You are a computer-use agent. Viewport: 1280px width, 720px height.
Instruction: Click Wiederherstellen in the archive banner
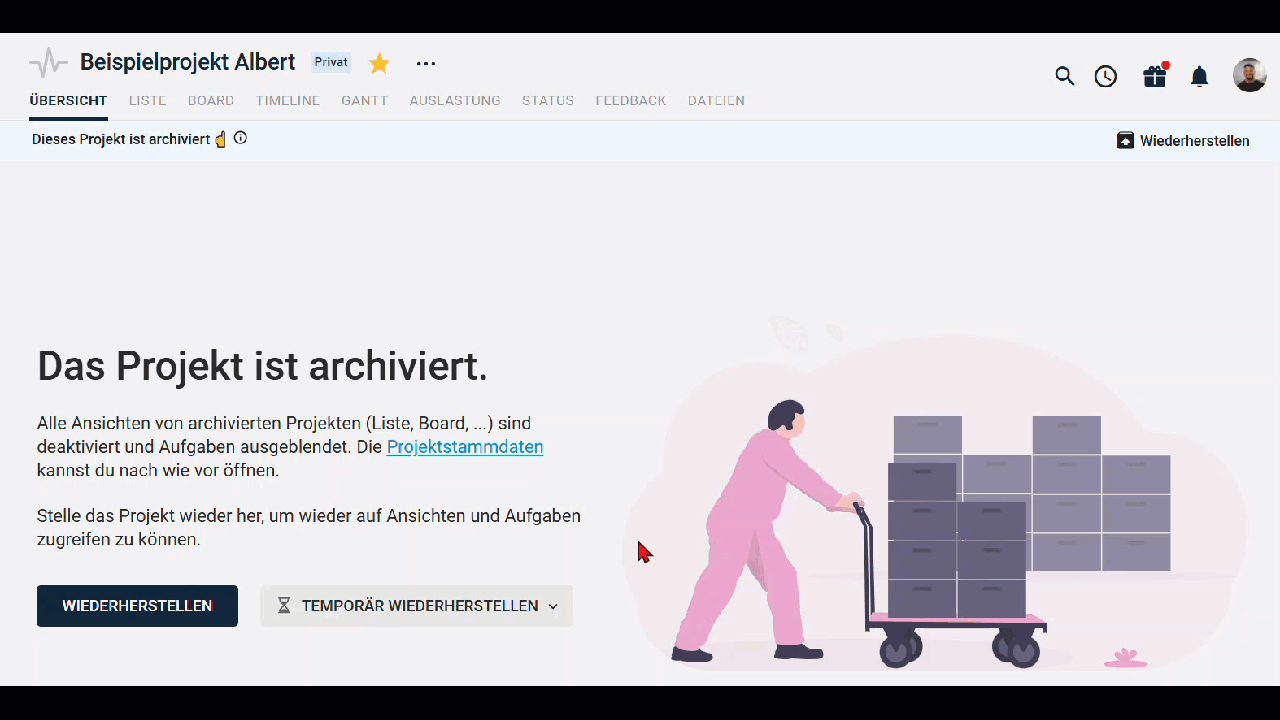1183,141
